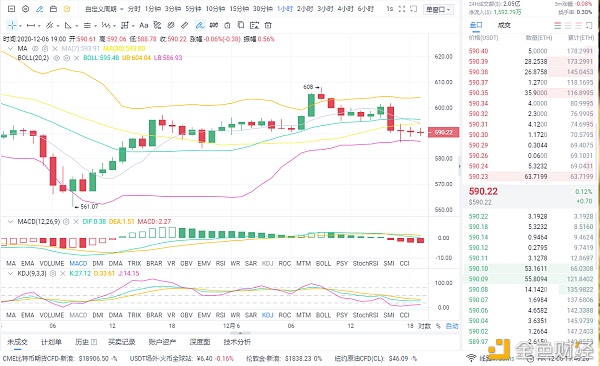Remove the MACD indicator panel
Image resolution: width=600 pixels, height=366 pixels.
point(76,222)
